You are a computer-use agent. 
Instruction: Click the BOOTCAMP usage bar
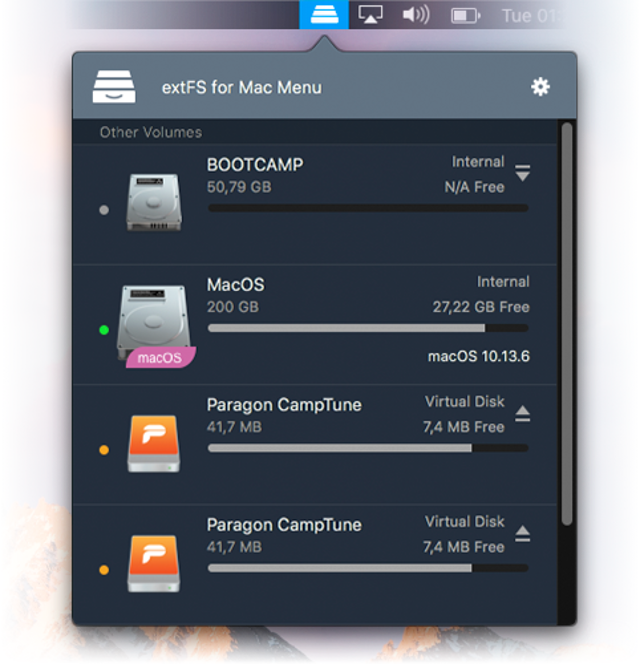pos(368,208)
